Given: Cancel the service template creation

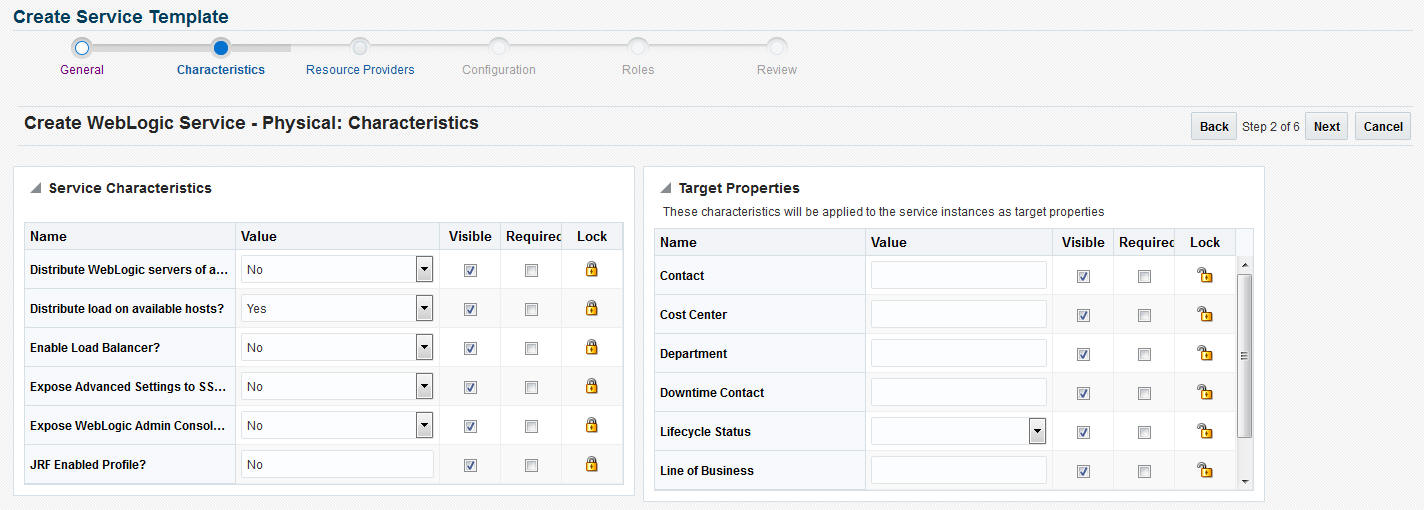Looking at the screenshot, I should (1382, 126).
